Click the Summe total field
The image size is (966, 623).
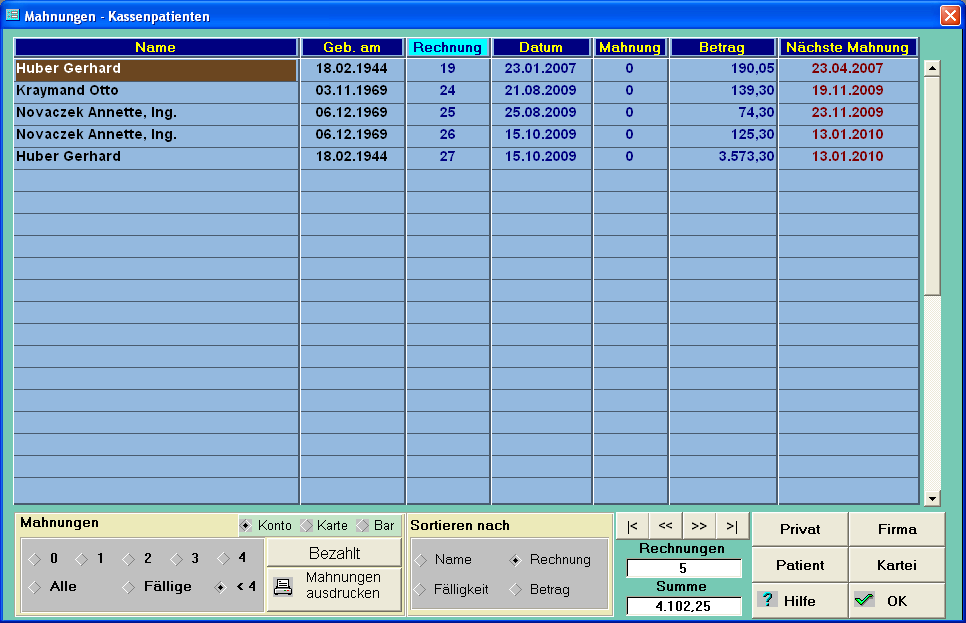684,605
